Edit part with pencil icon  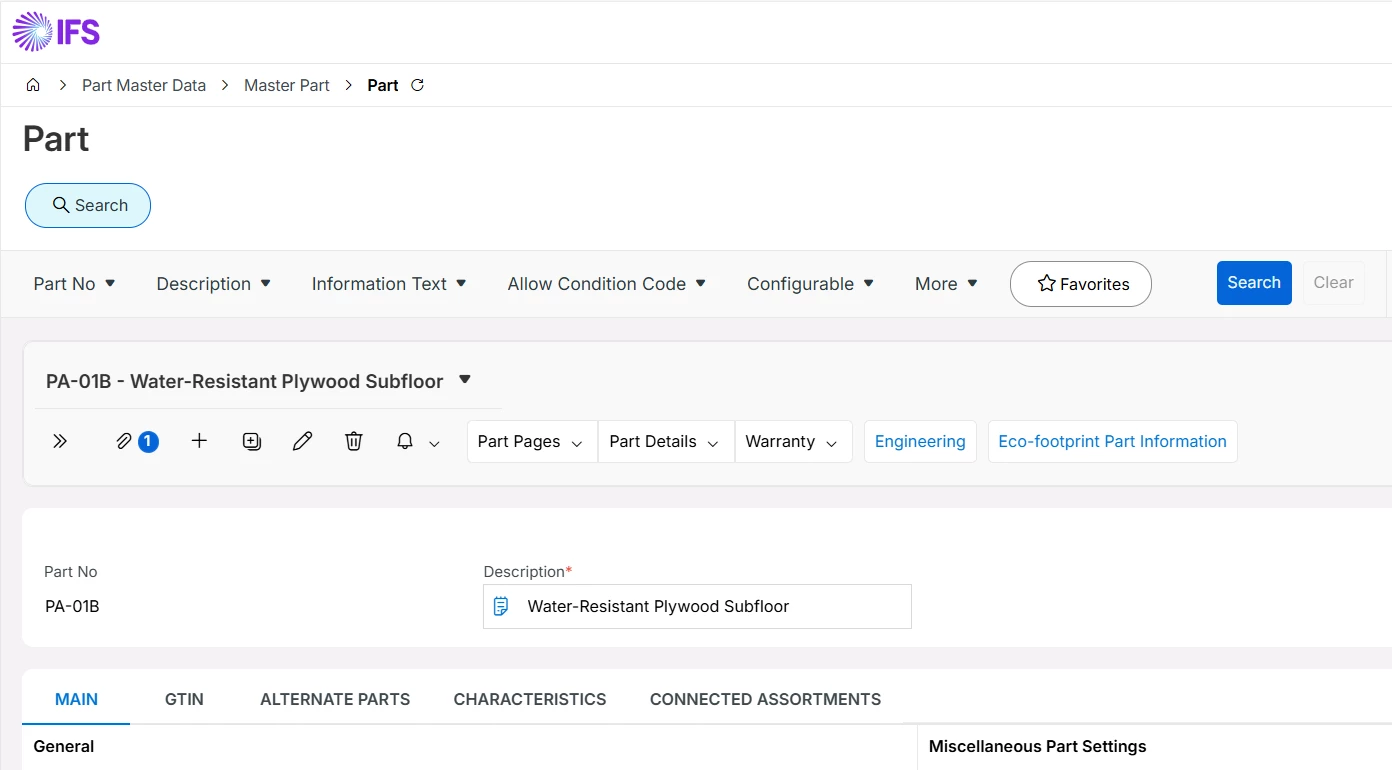click(303, 441)
